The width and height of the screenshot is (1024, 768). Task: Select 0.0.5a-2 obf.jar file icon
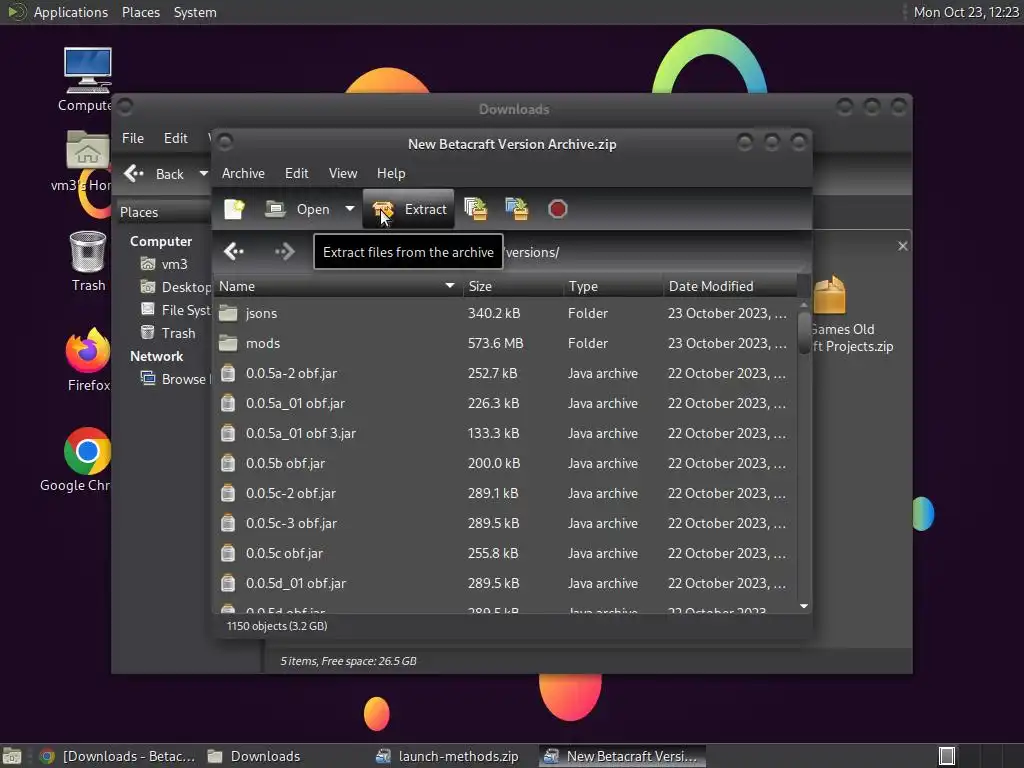(x=228, y=374)
